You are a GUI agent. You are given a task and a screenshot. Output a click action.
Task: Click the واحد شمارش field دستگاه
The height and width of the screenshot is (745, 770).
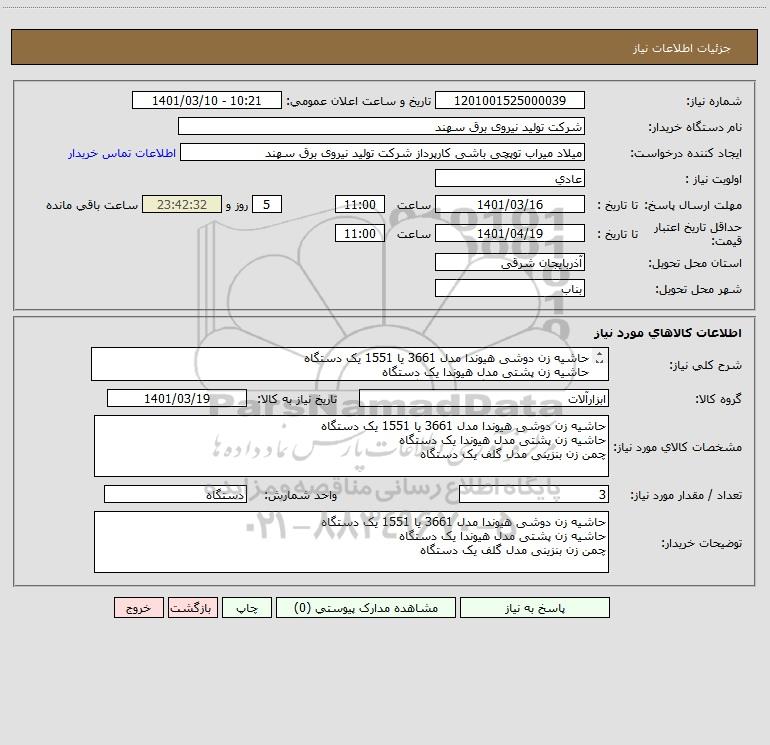coord(175,494)
